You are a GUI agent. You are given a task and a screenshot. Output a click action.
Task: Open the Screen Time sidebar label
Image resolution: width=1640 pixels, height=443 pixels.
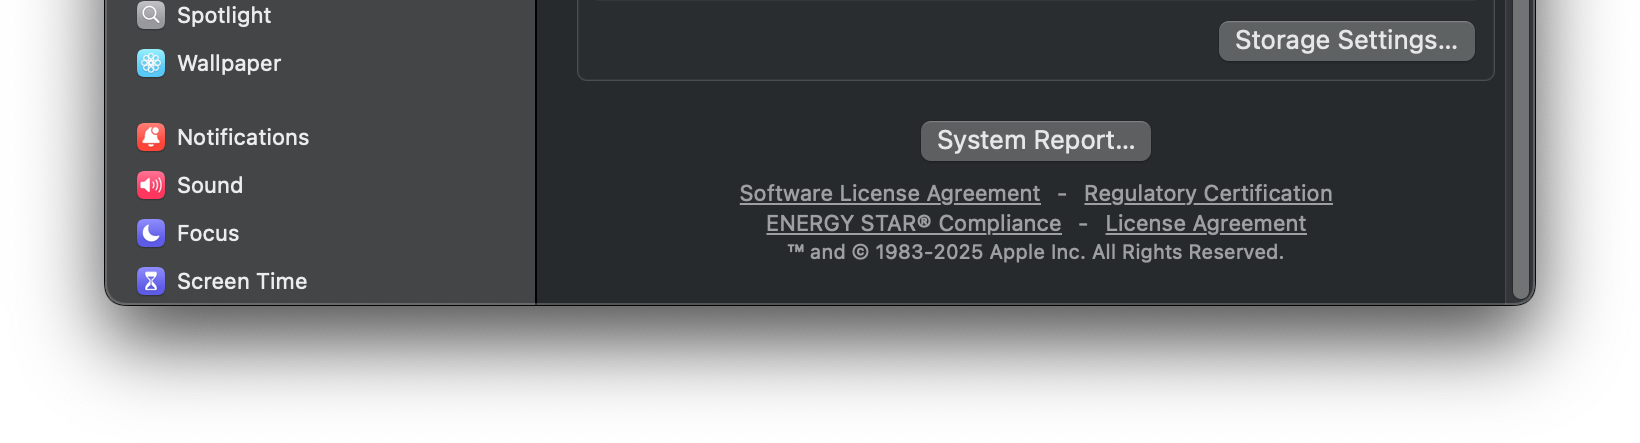tap(242, 281)
